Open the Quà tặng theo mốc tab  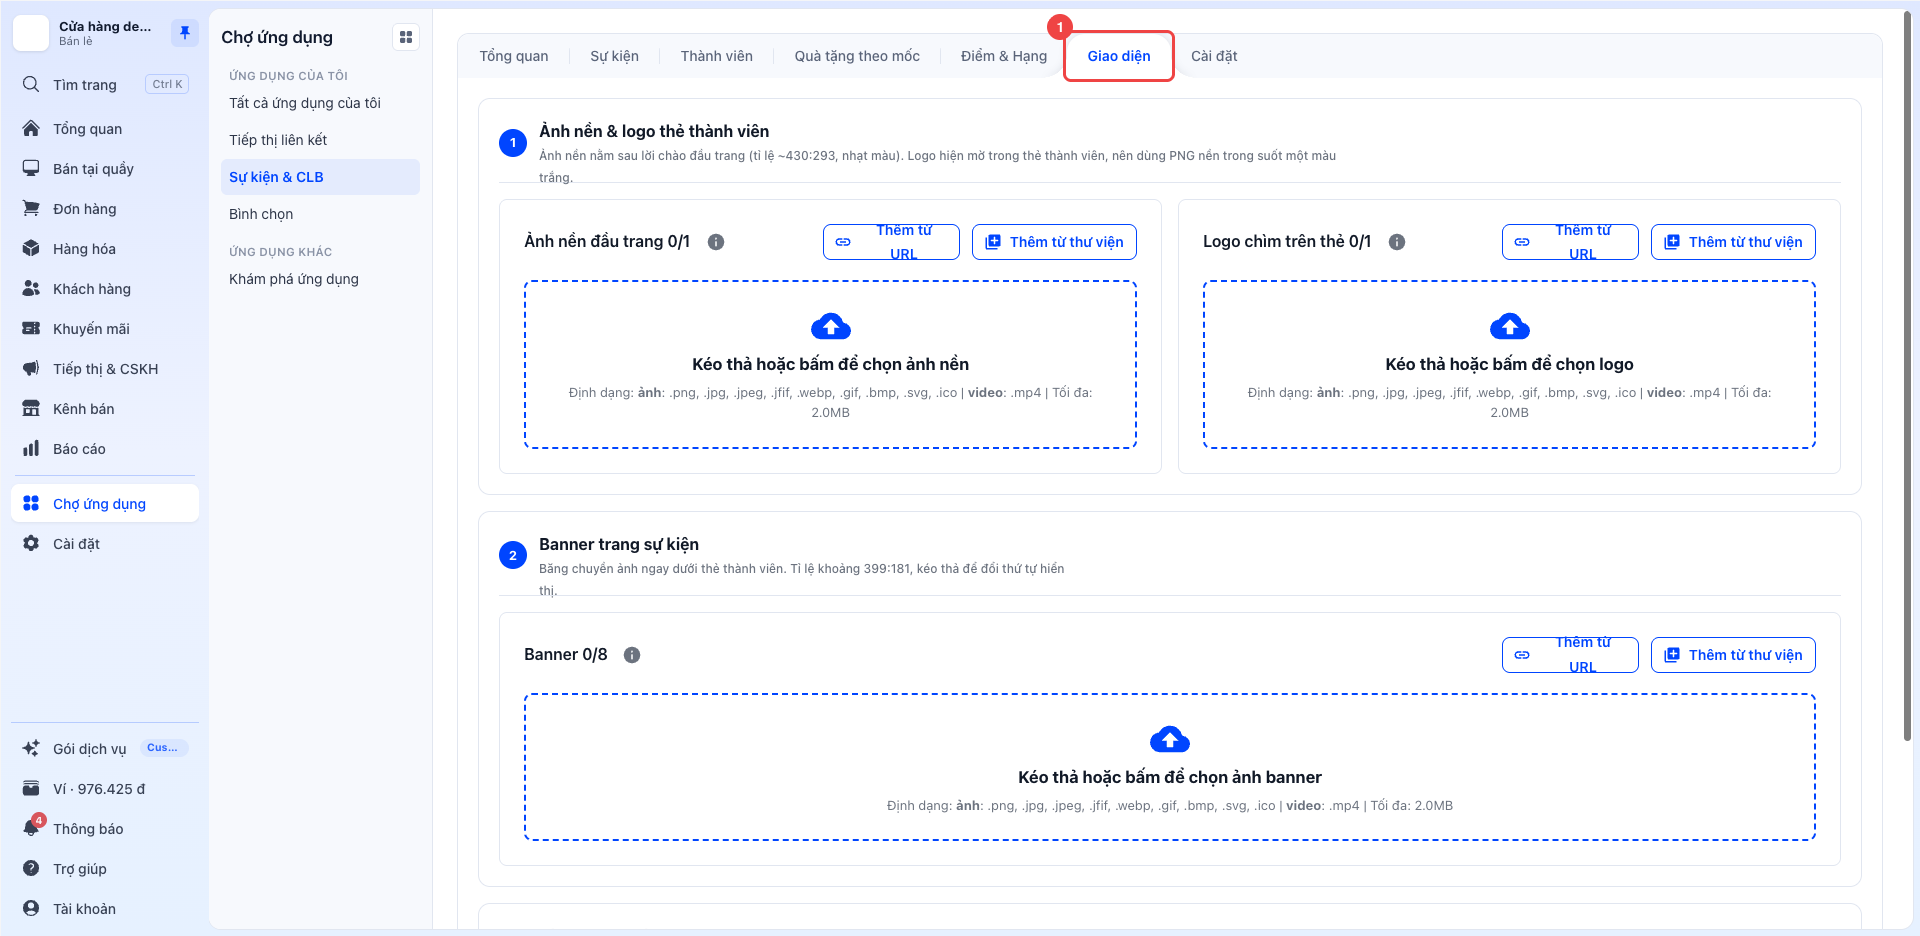[x=857, y=56]
